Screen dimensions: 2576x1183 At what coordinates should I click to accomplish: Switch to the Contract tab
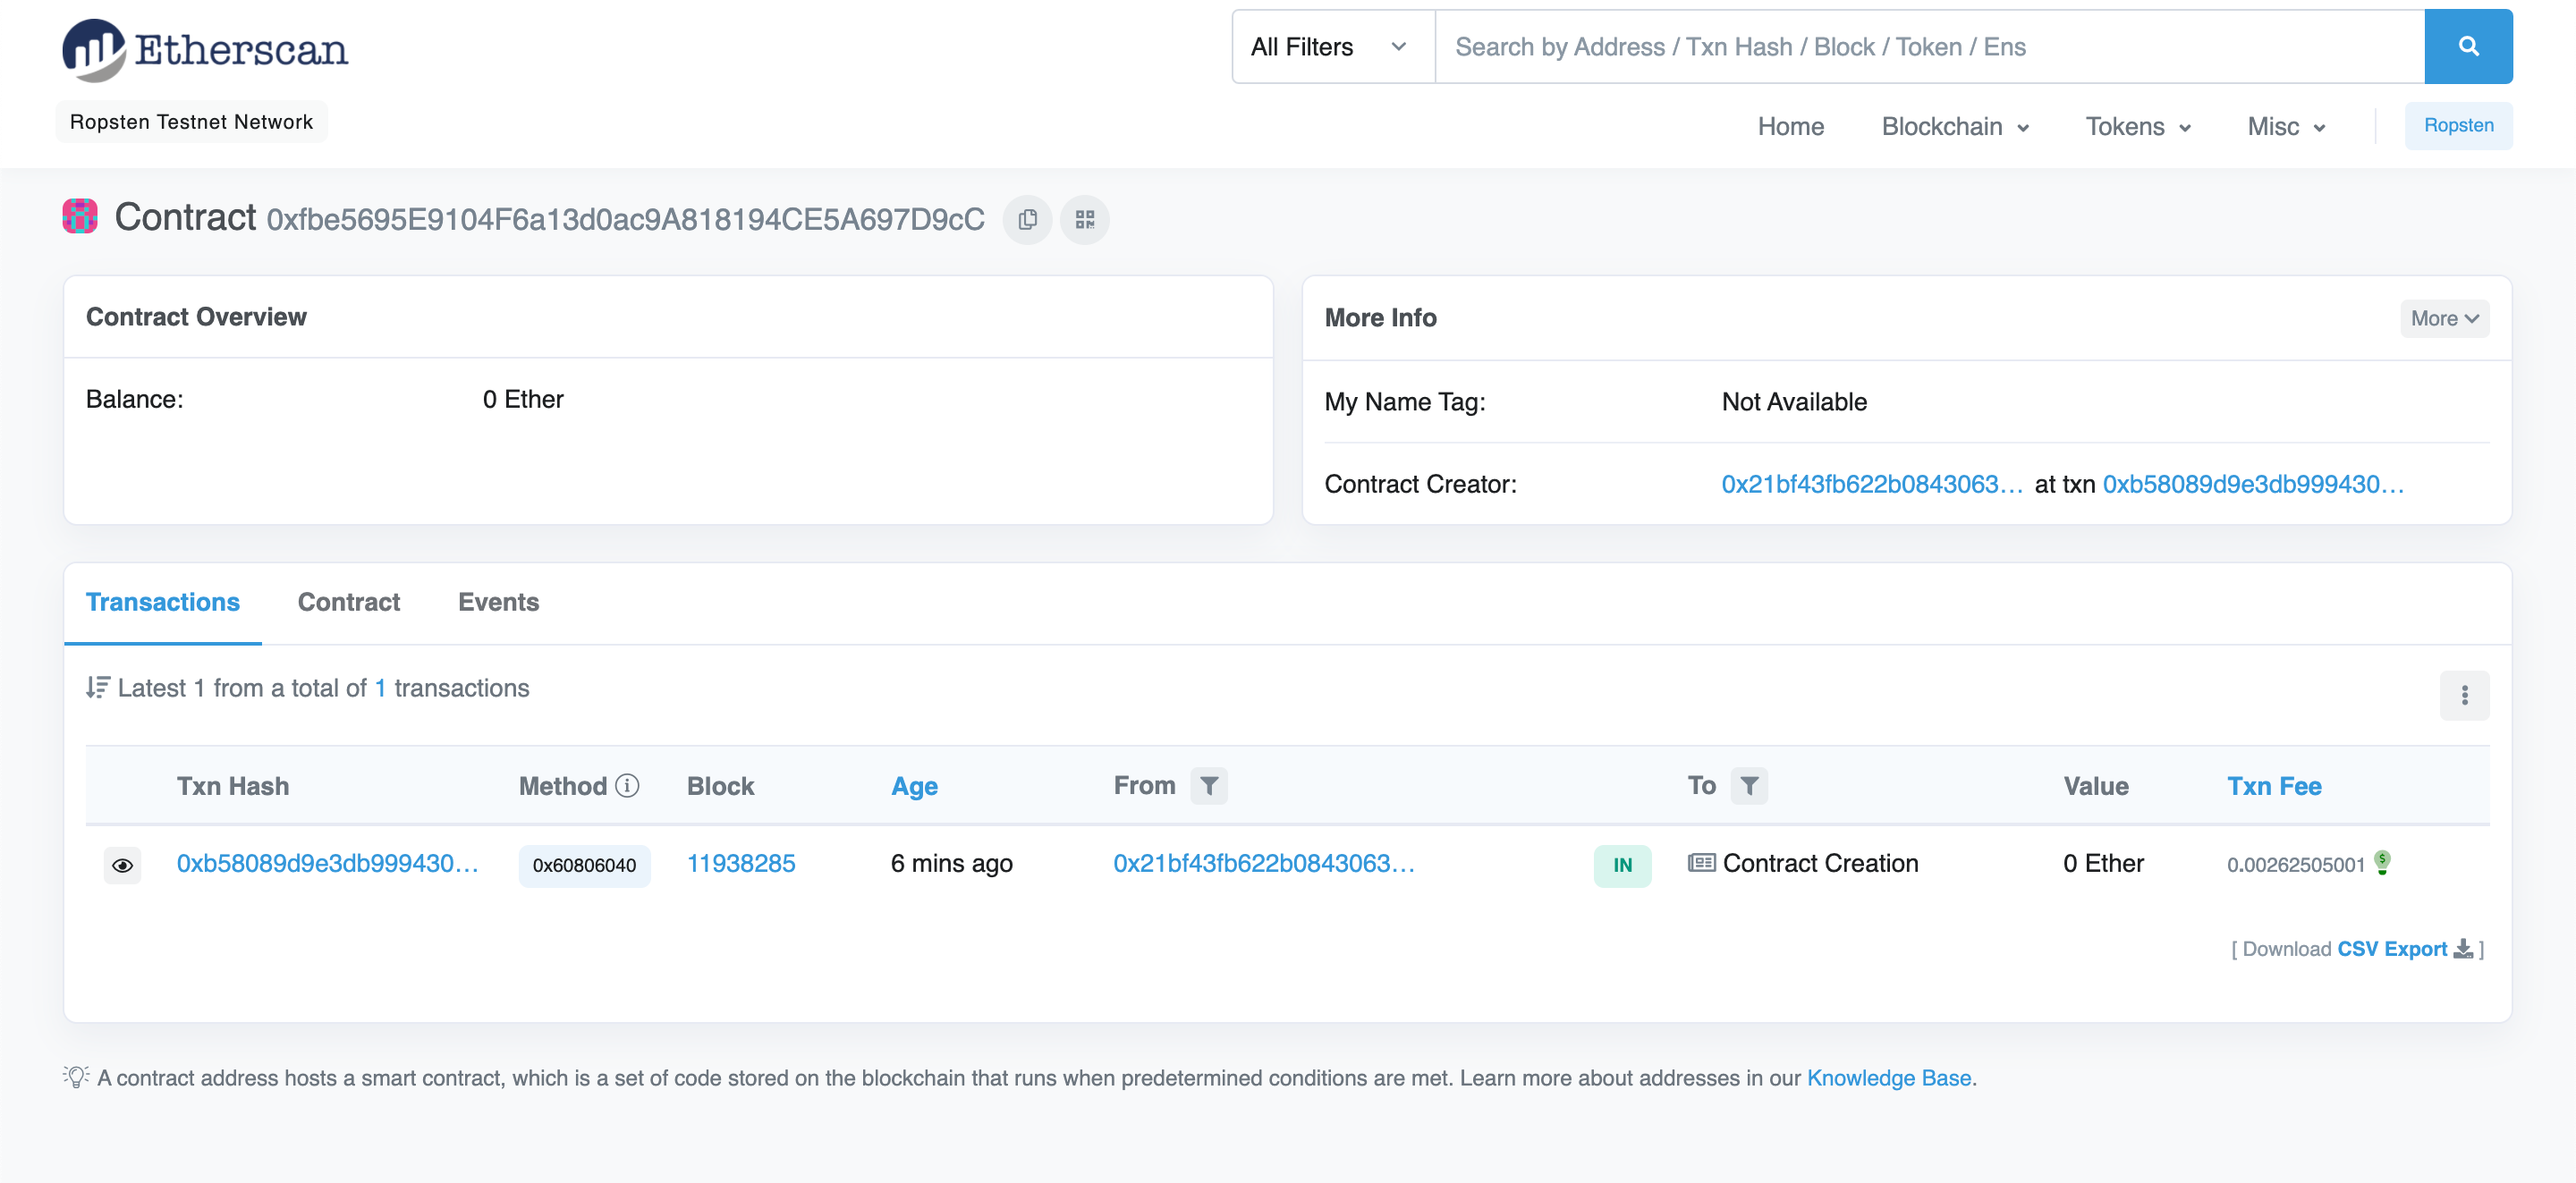348,602
